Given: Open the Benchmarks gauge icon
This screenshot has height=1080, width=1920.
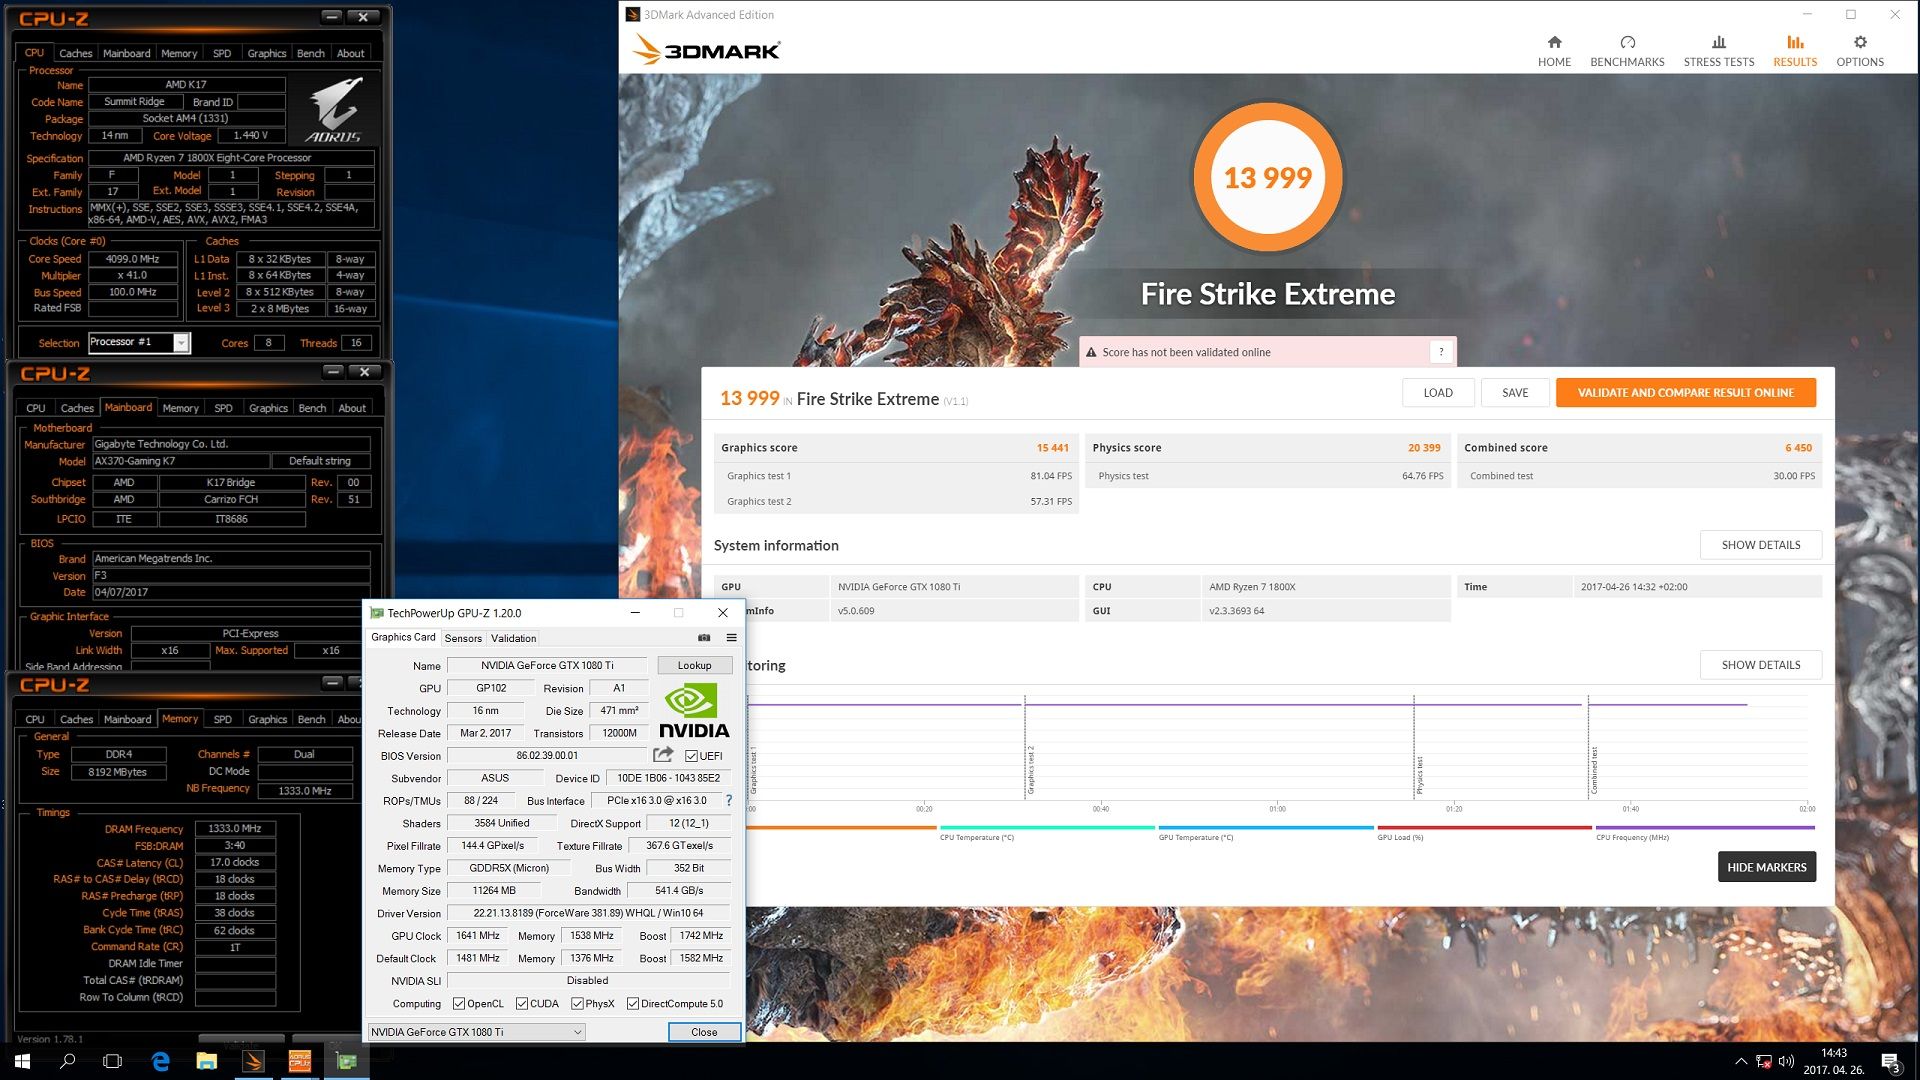Looking at the screenshot, I should [x=1627, y=43].
